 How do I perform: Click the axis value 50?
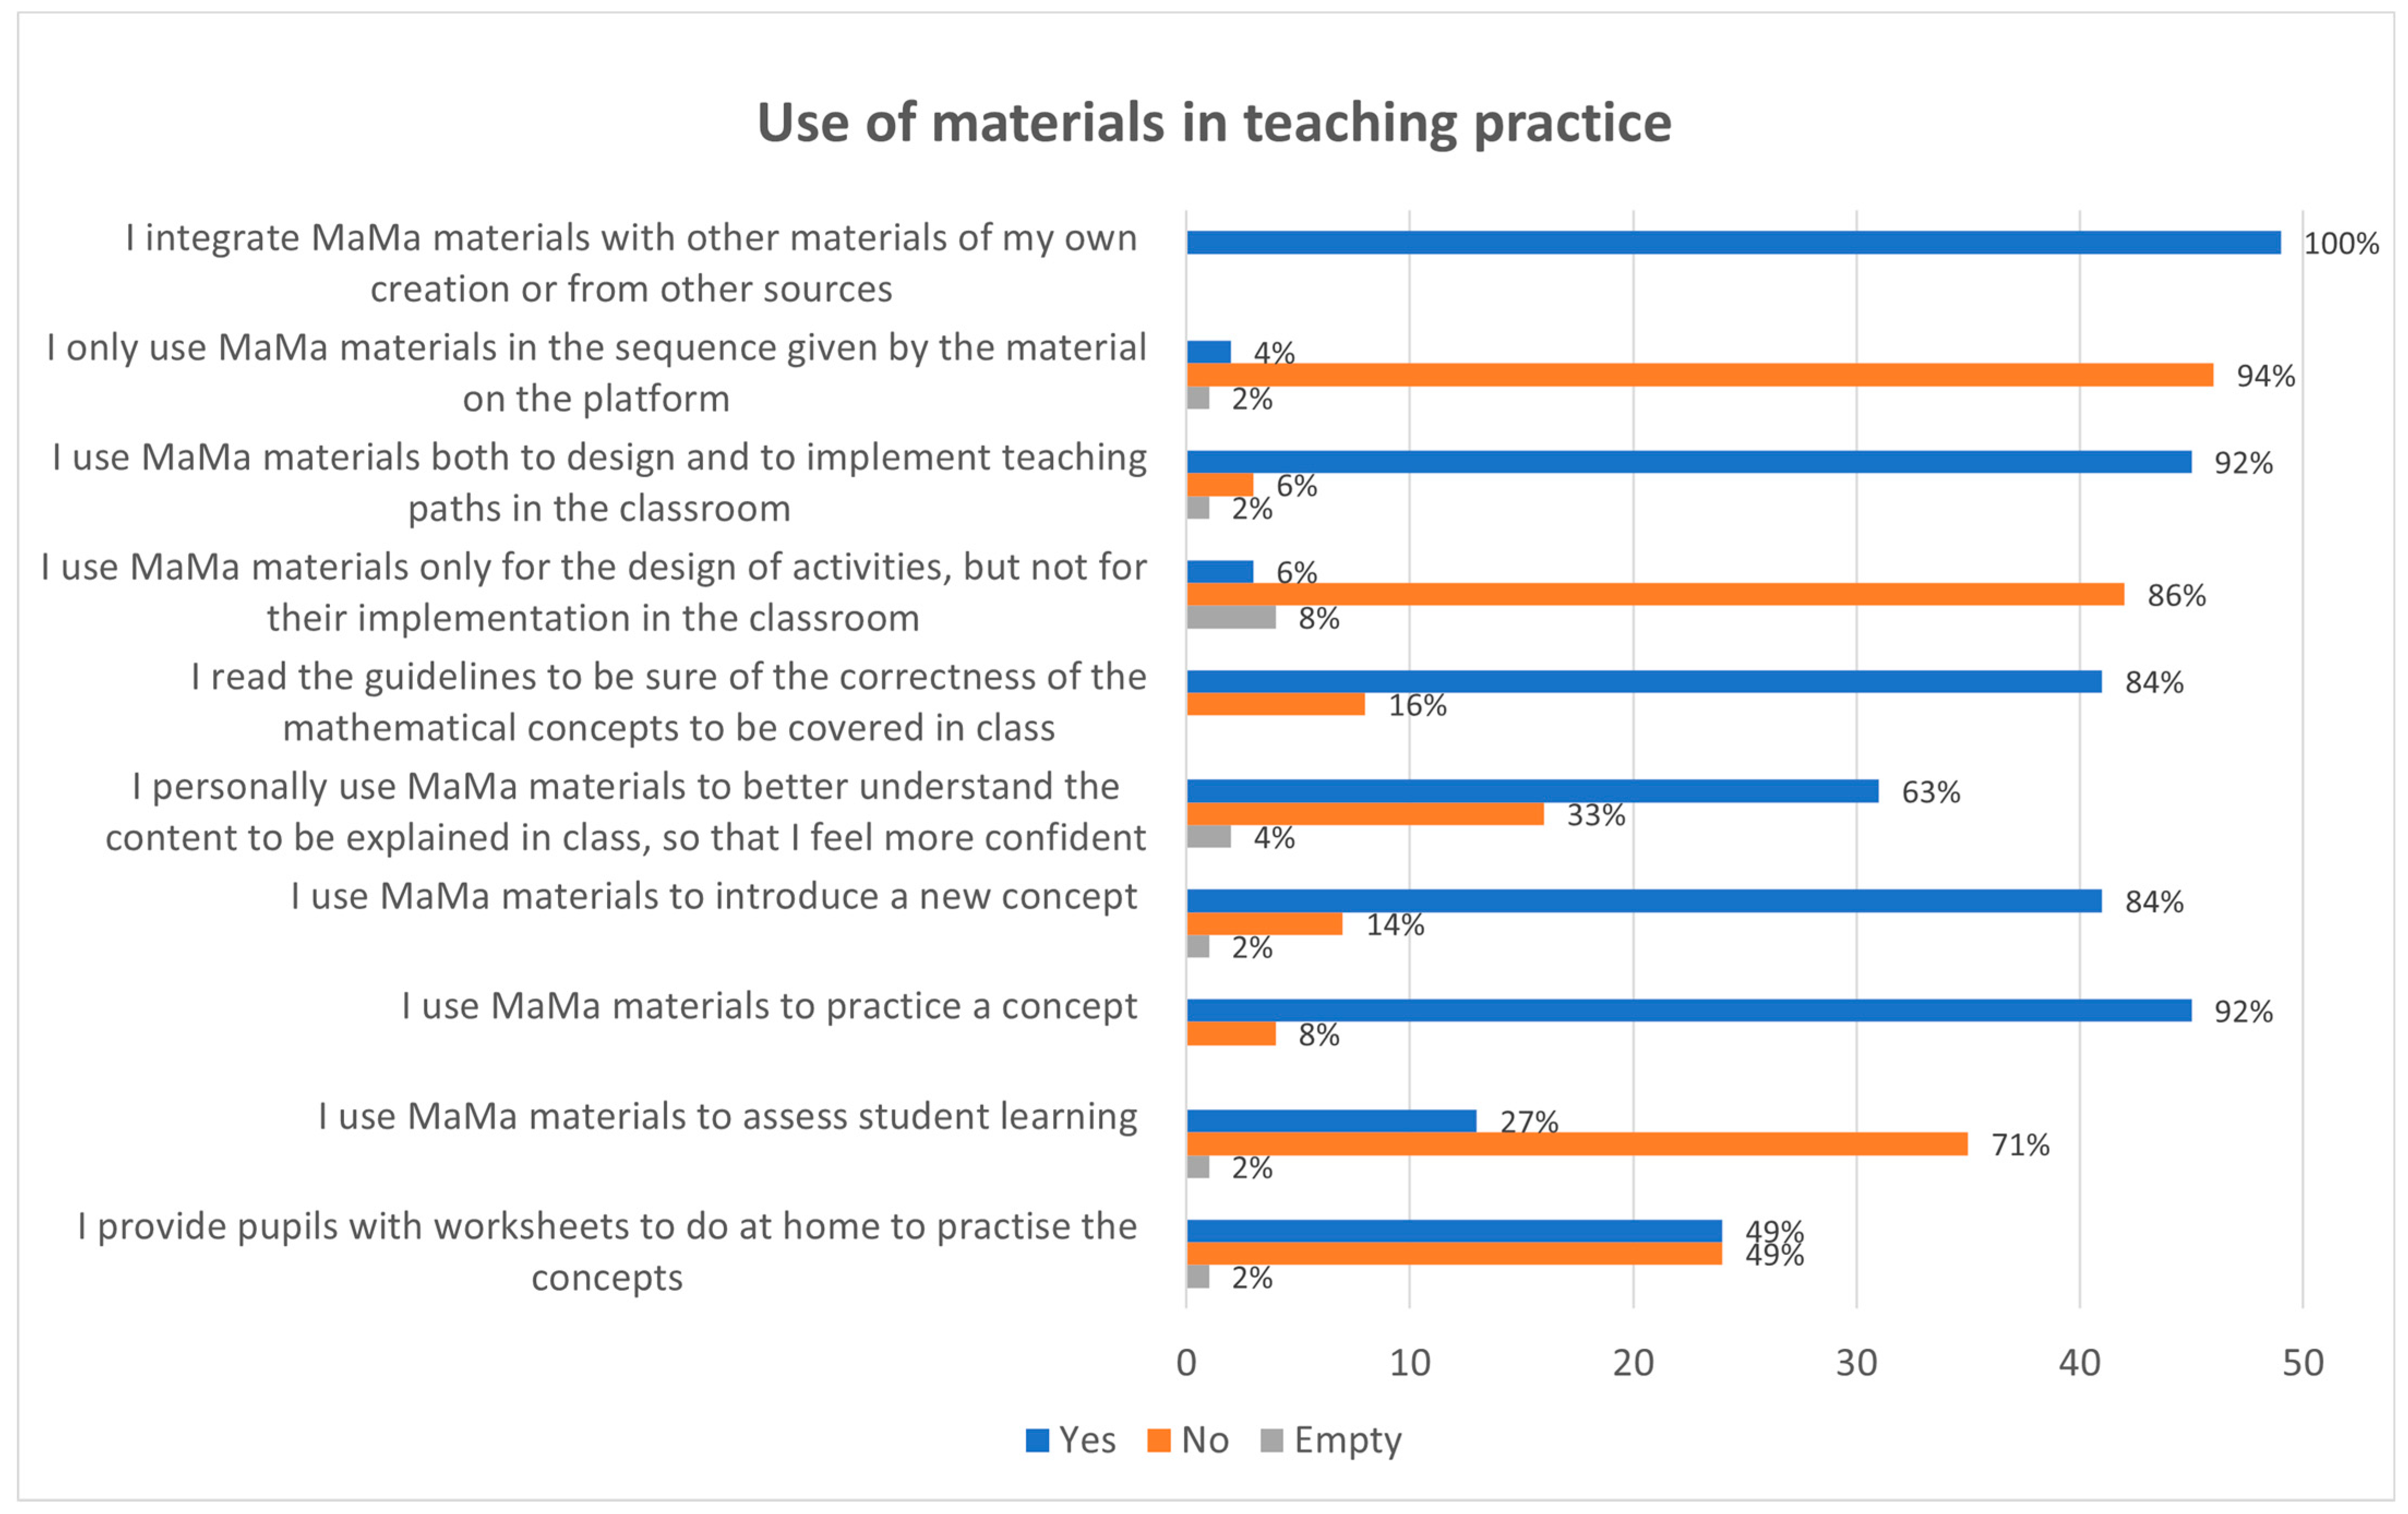pyautogui.click(x=2302, y=1363)
